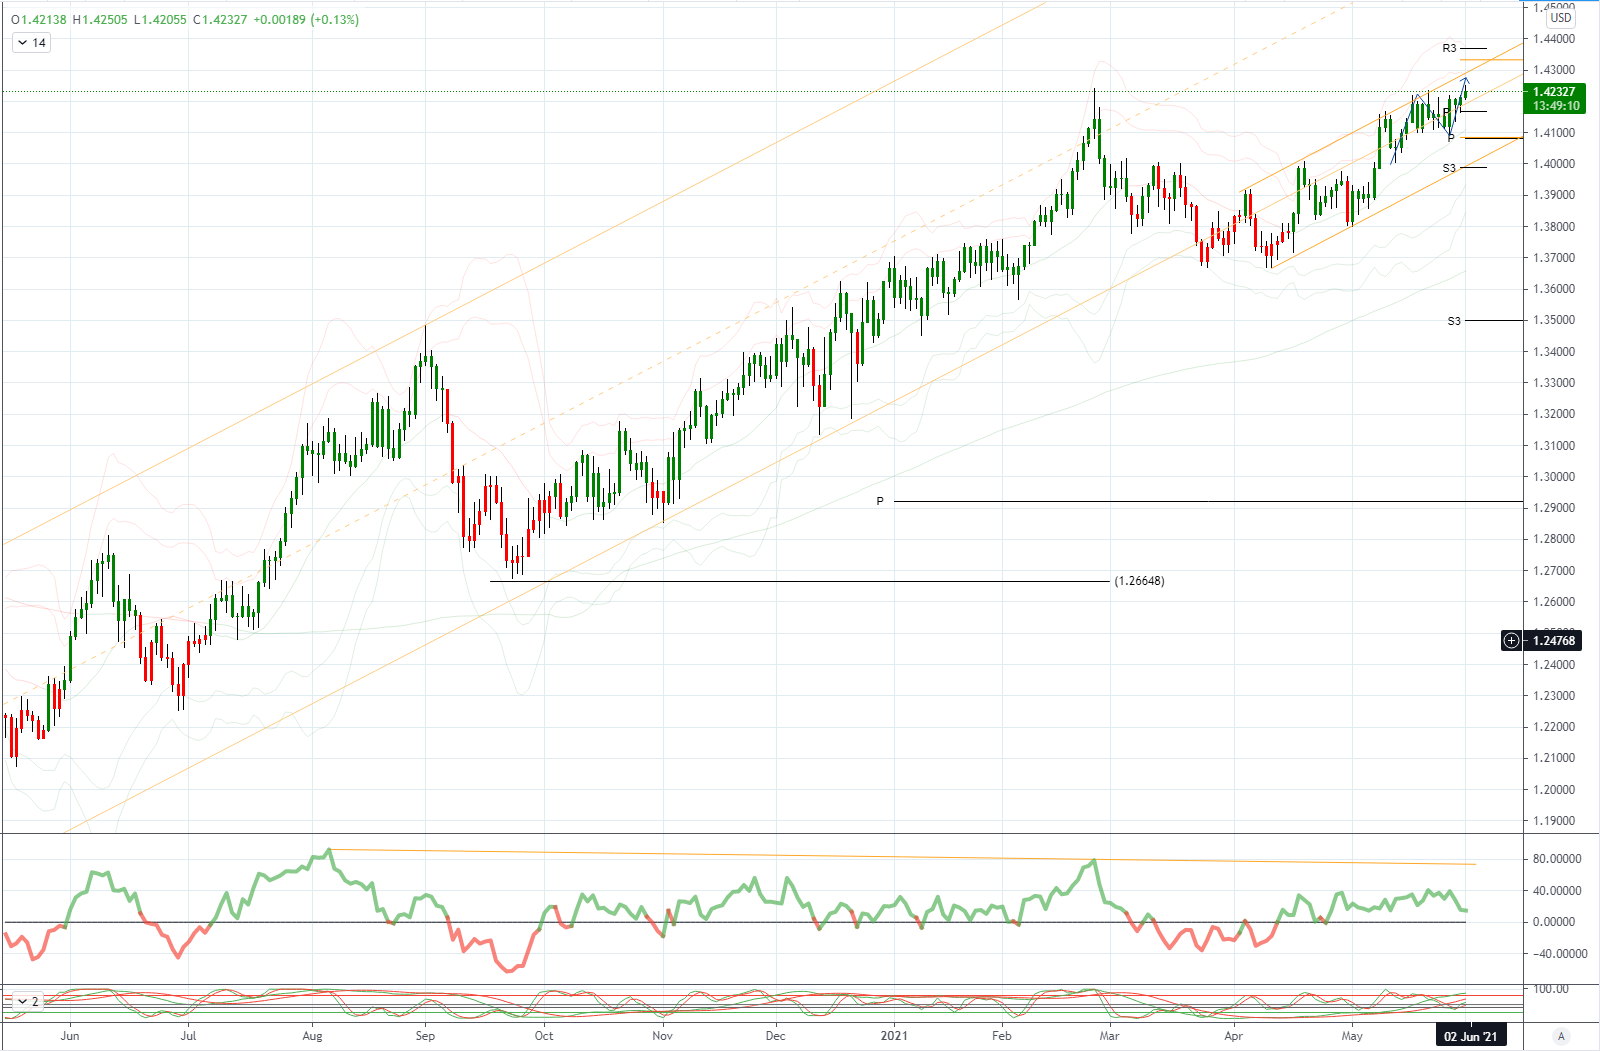Click the 1.40000 price axis label
The width and height of the screenshot is (1600, 1051).
pyautogui.click(x=1554, y=164)
